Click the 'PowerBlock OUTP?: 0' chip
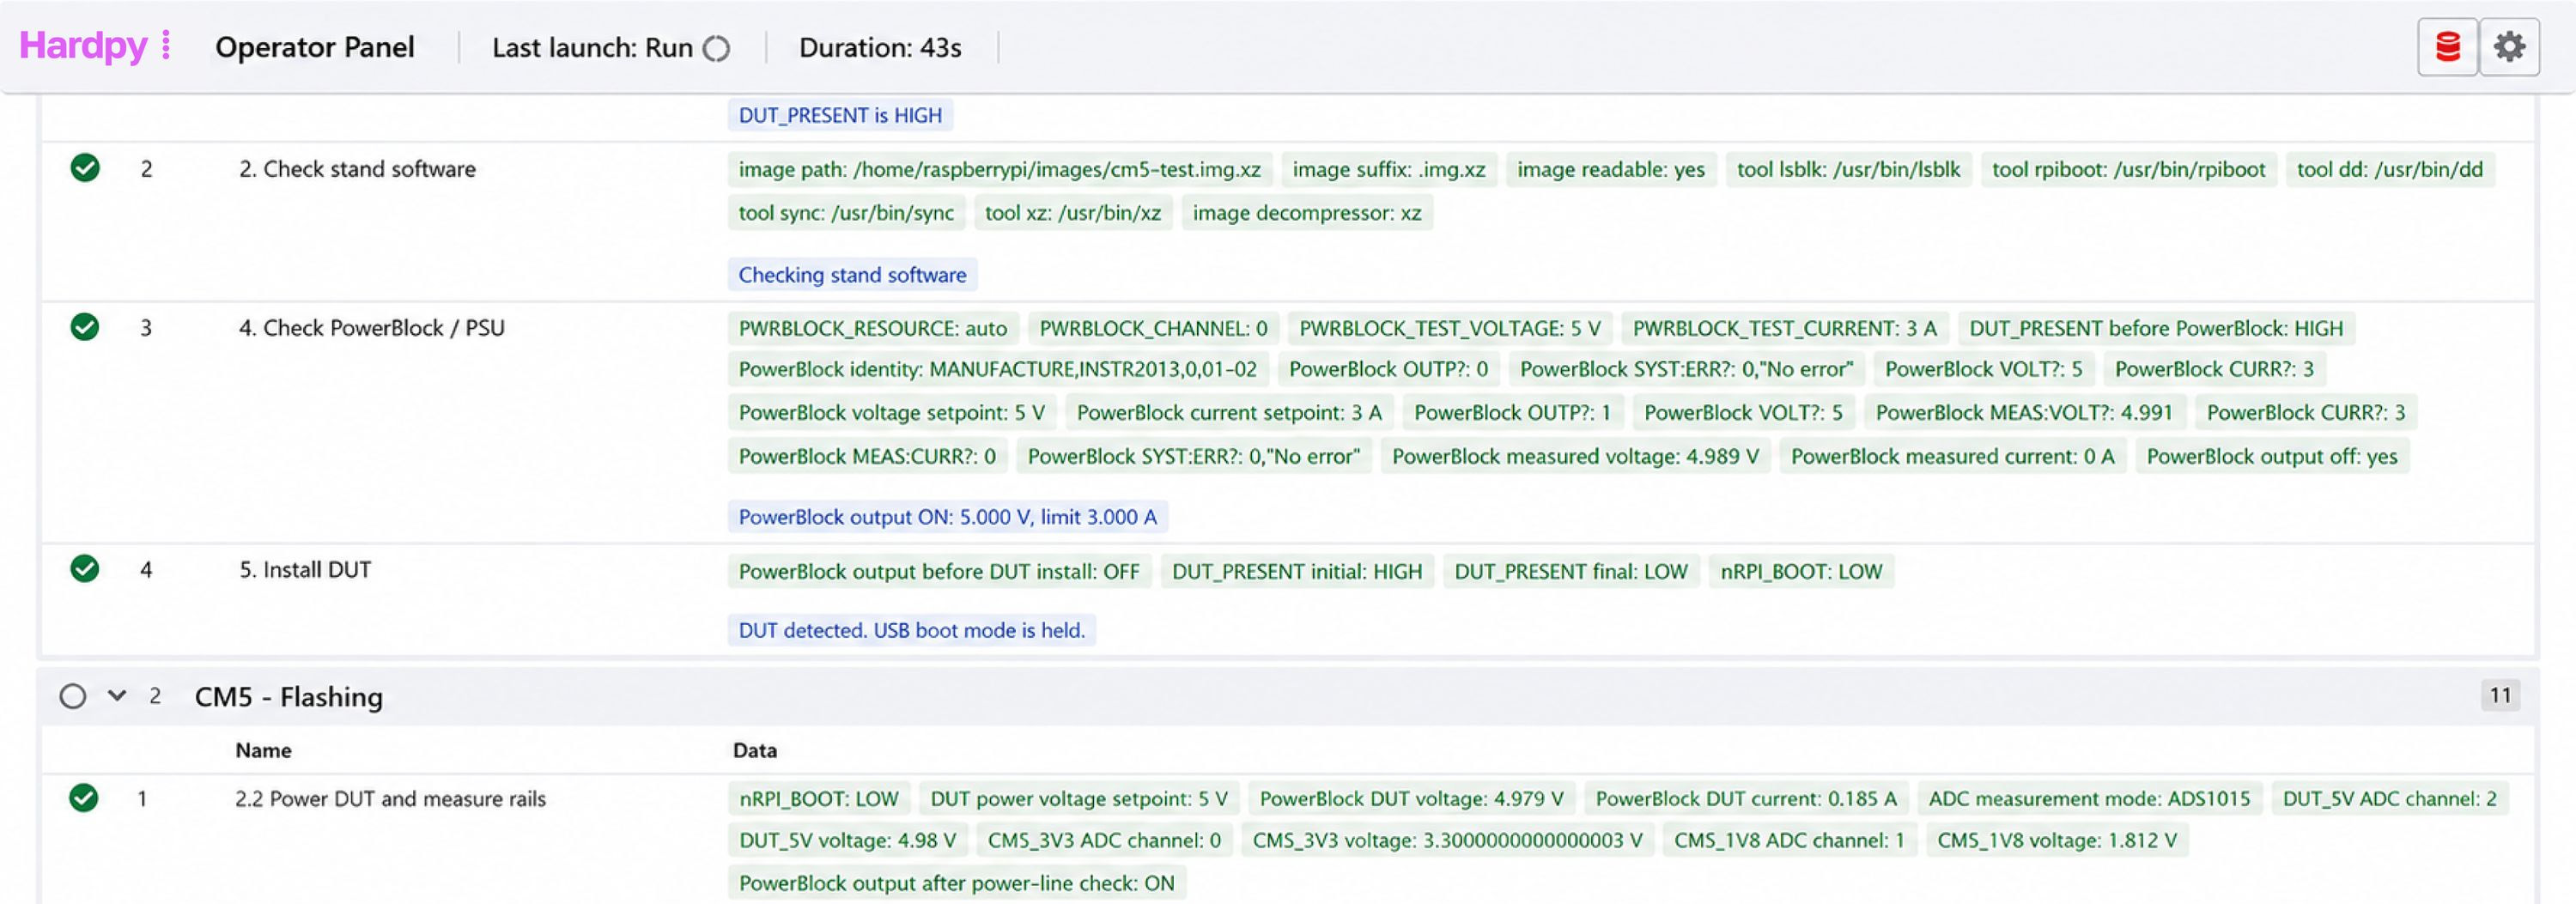This screenshot has width=2576, height=904. [1388, 370]
